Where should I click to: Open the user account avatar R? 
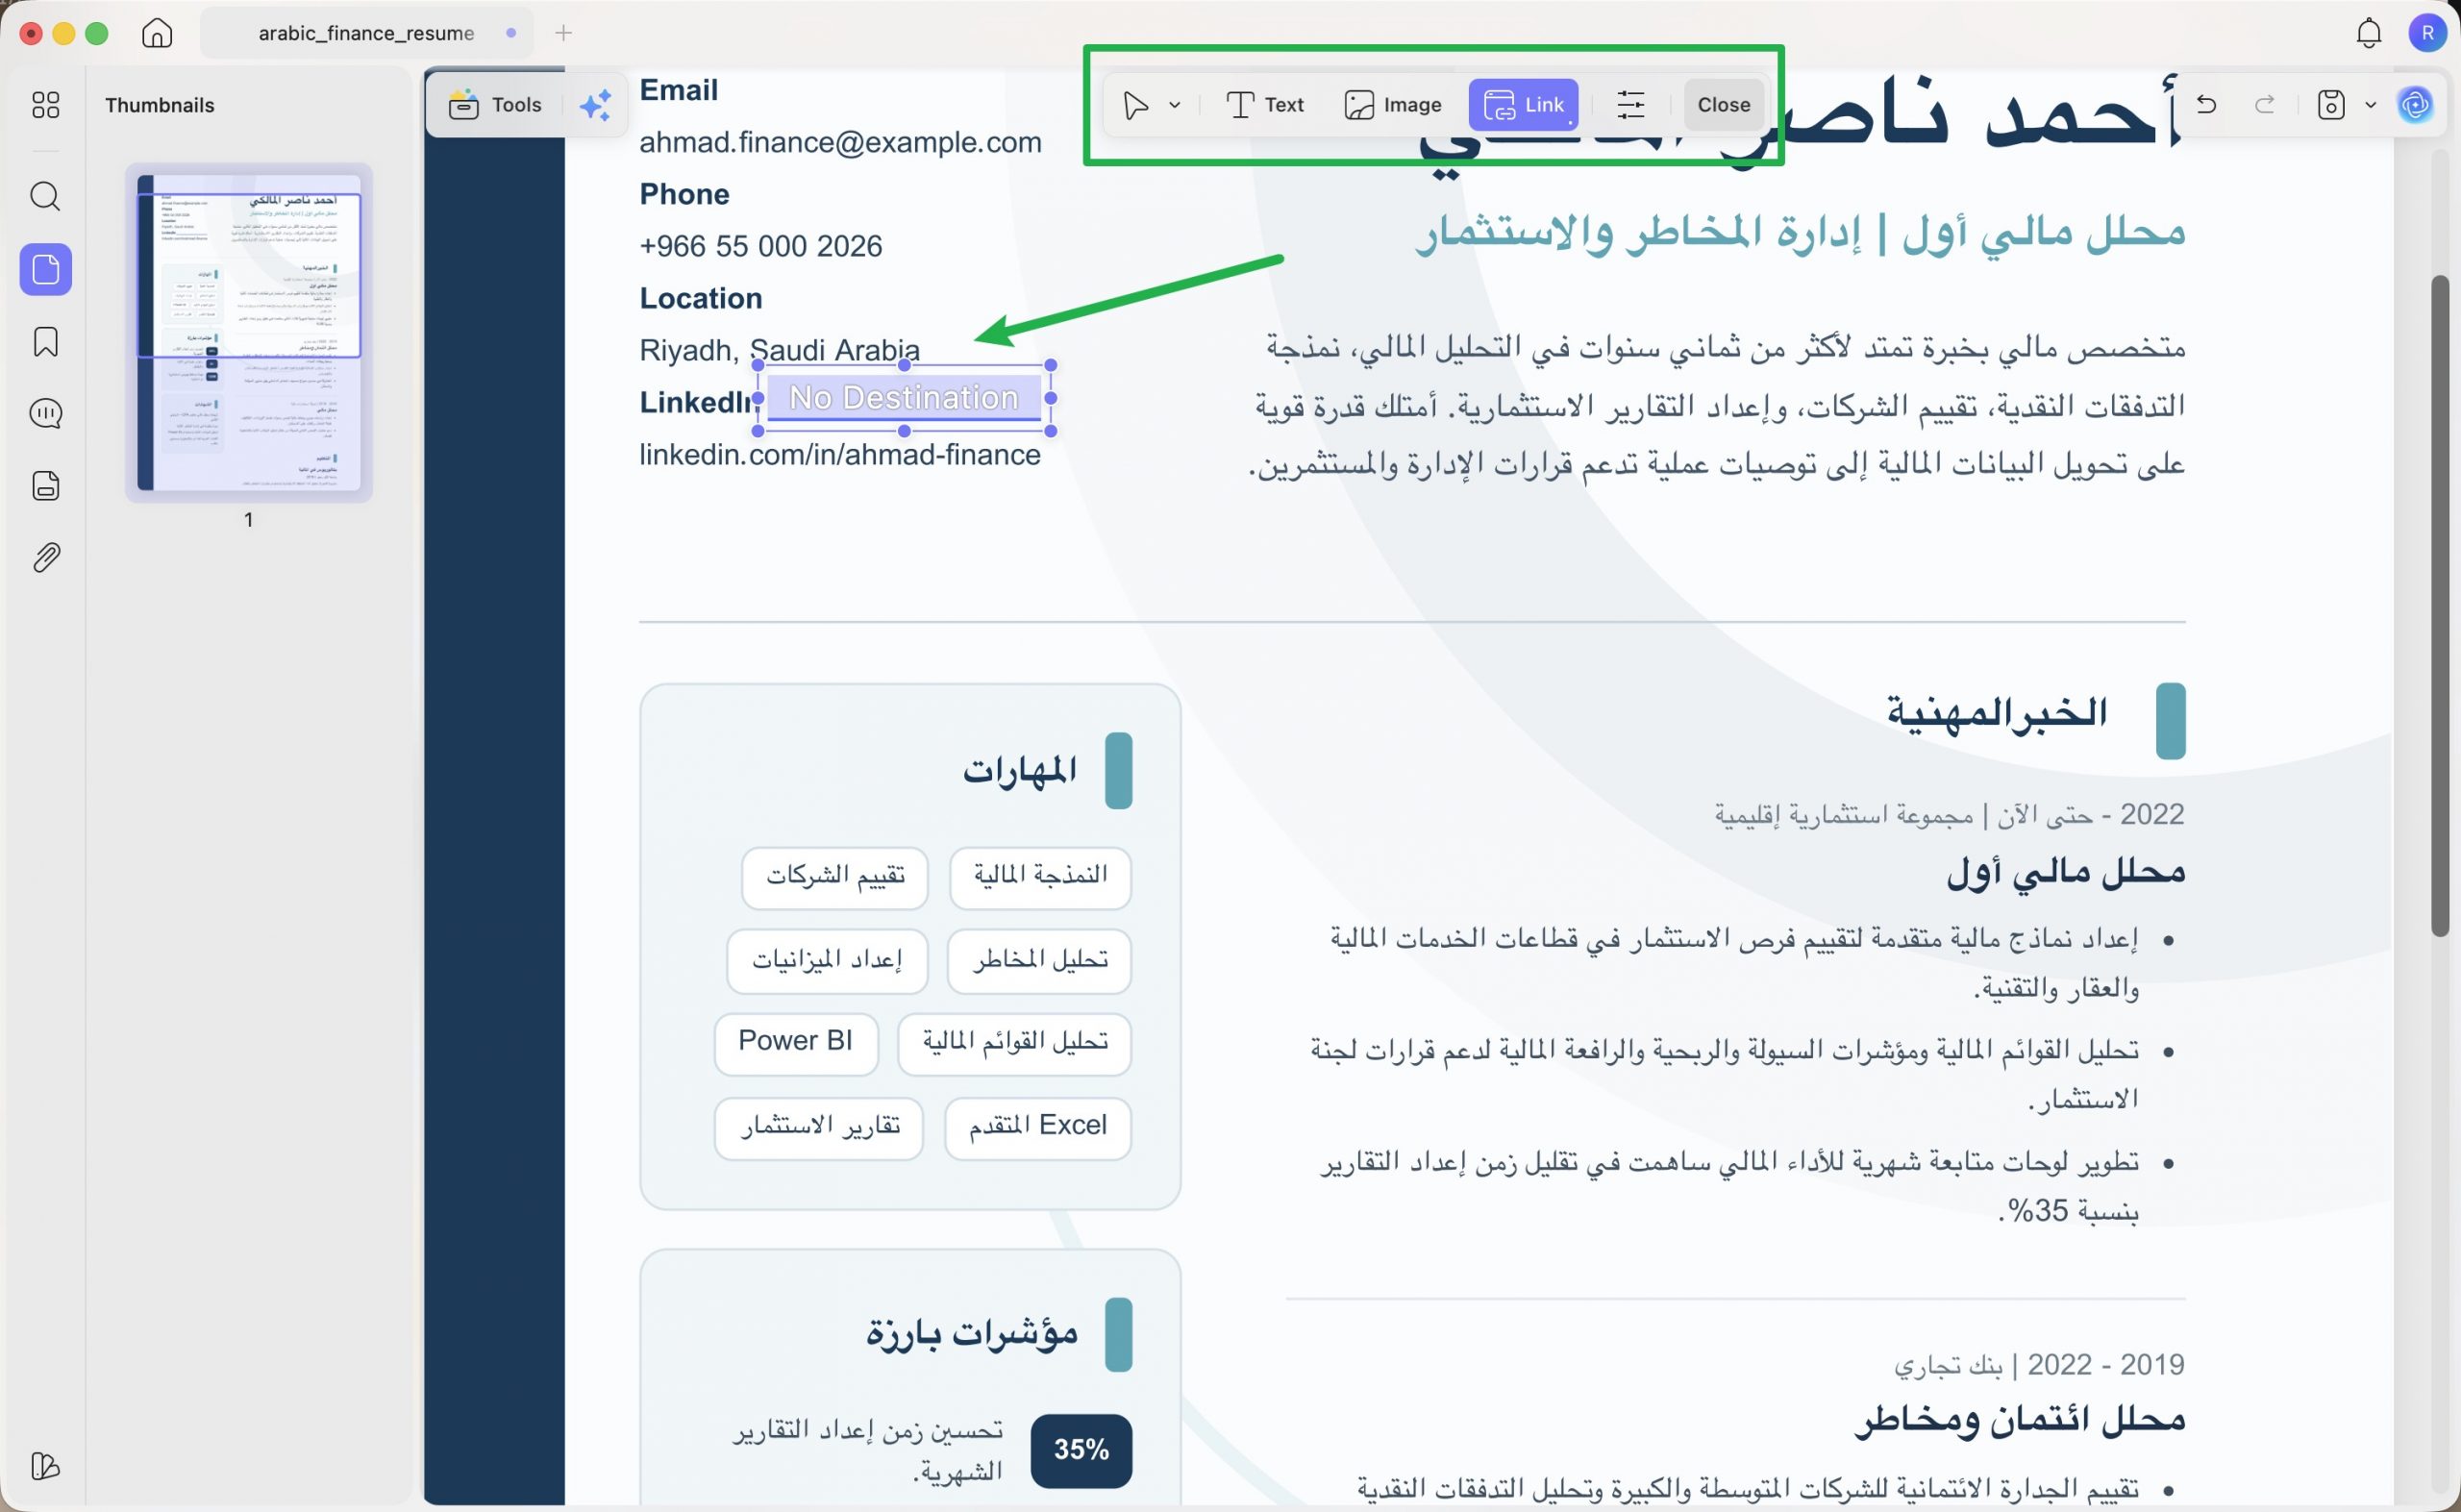tap(2427, 33)
